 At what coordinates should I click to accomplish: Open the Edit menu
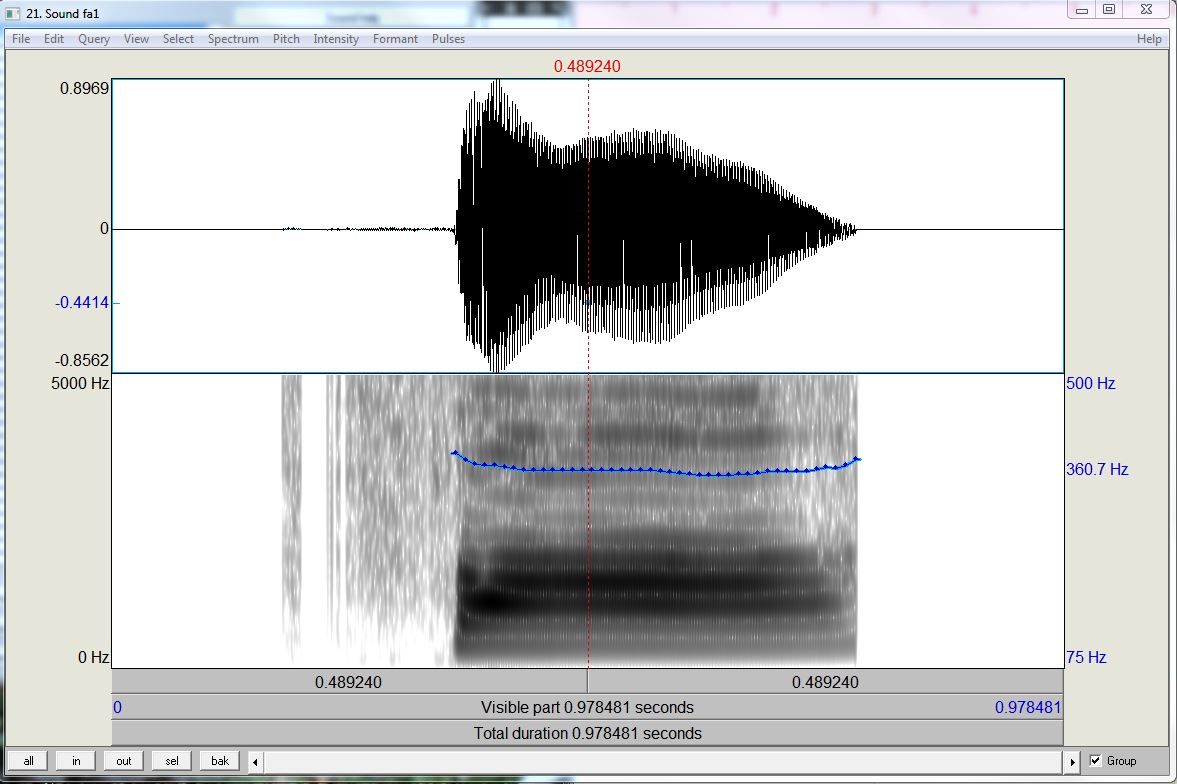[53, 39]
